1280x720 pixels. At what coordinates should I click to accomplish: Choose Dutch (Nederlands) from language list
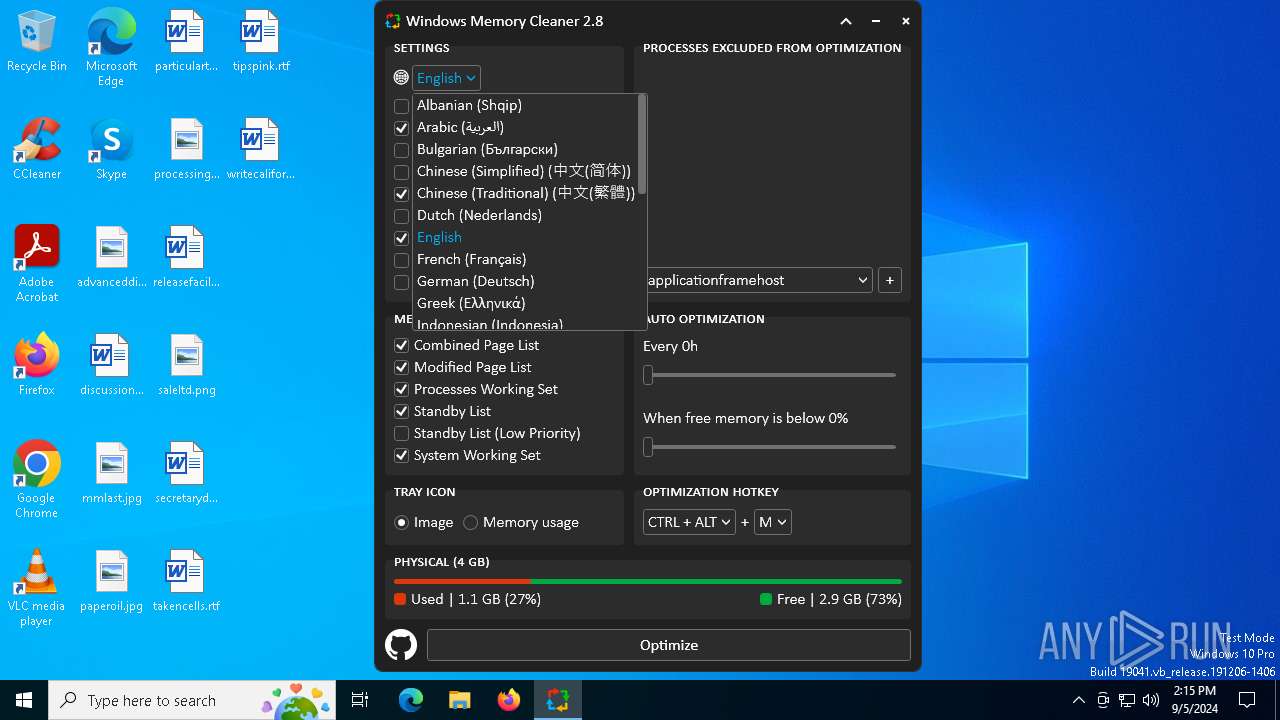(x=479, y=215)
